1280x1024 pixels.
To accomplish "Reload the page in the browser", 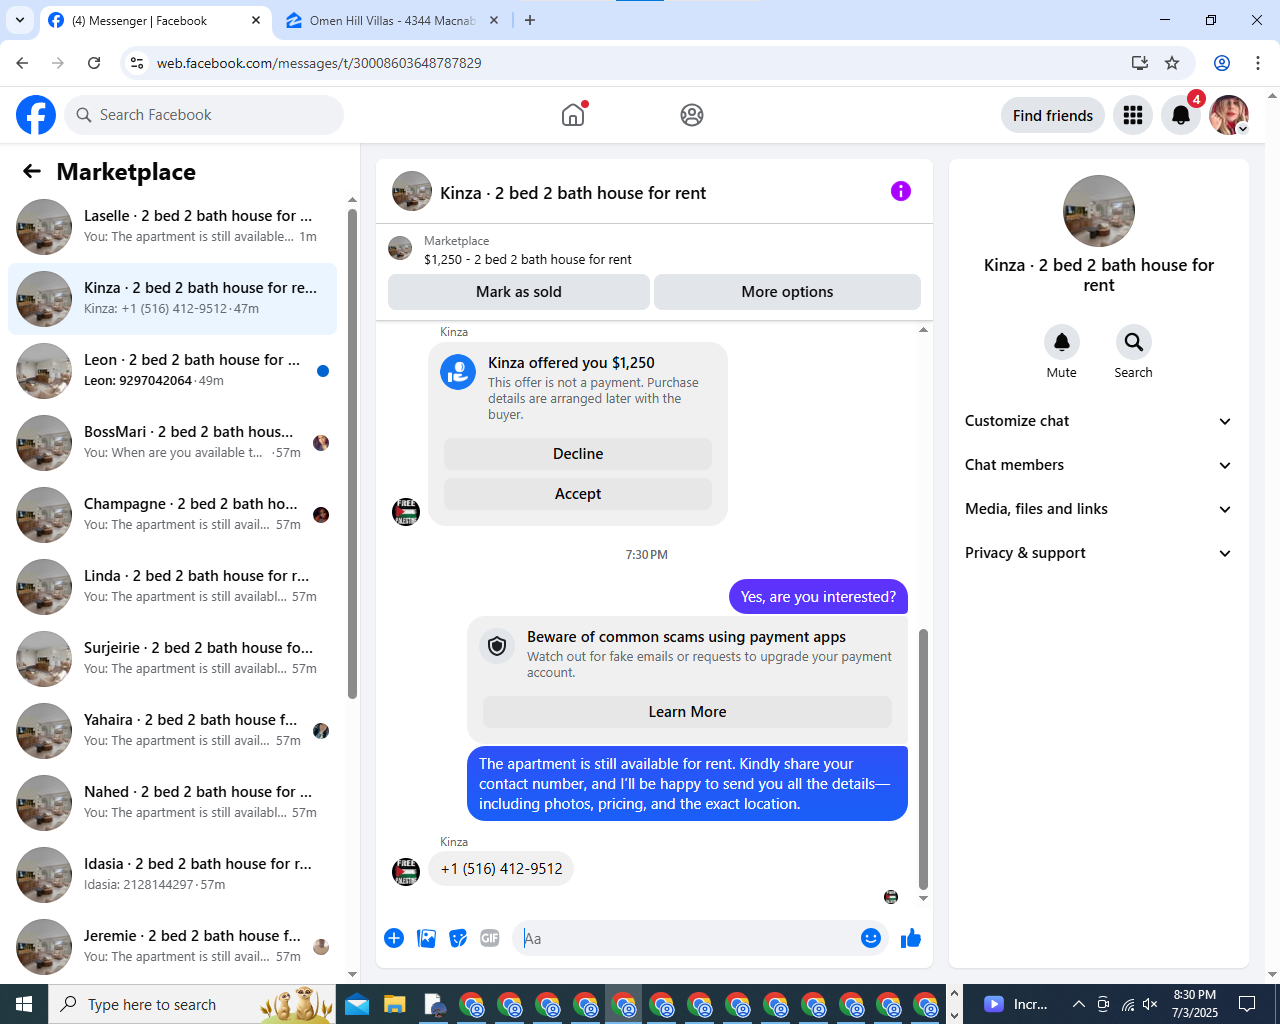I will (x=94, y=63).
